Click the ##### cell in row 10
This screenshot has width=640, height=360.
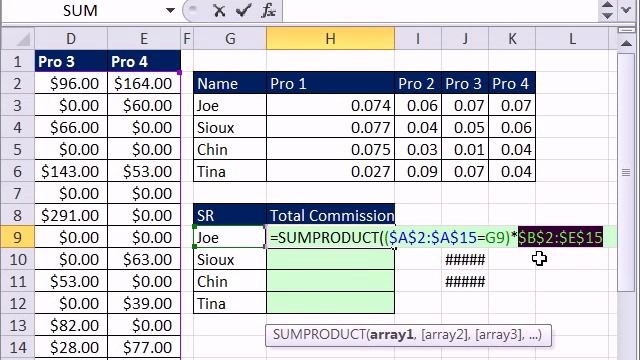tap(465, 259)
